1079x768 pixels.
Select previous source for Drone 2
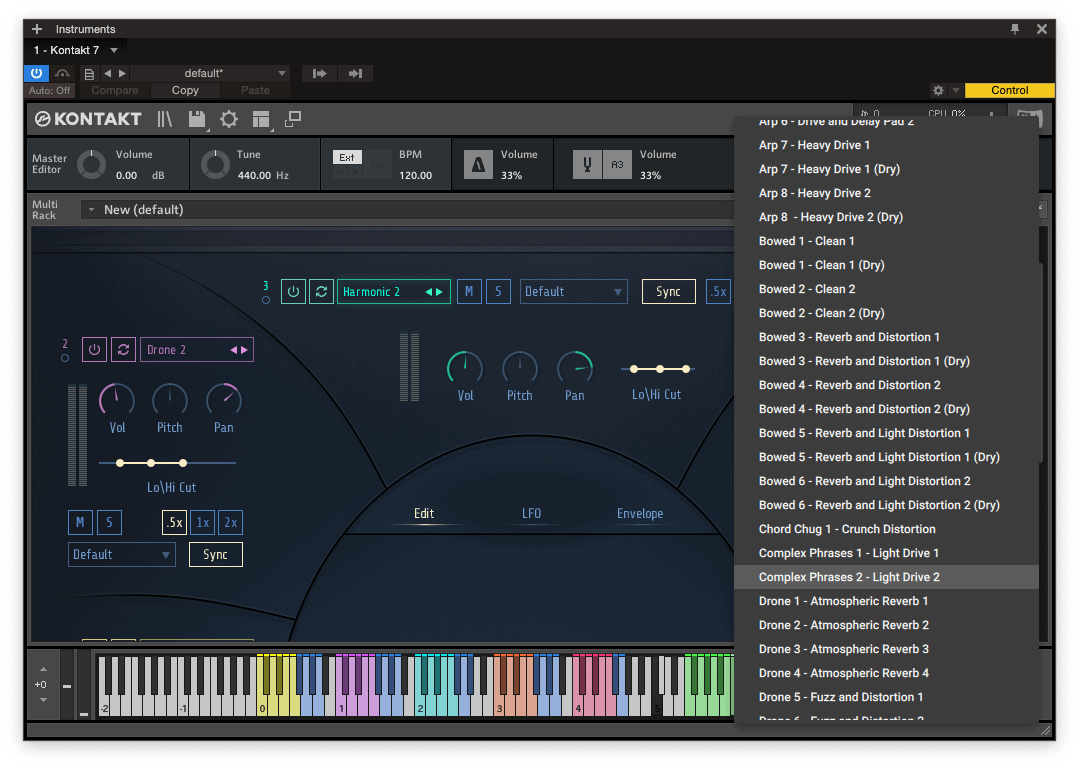[233, 350]
